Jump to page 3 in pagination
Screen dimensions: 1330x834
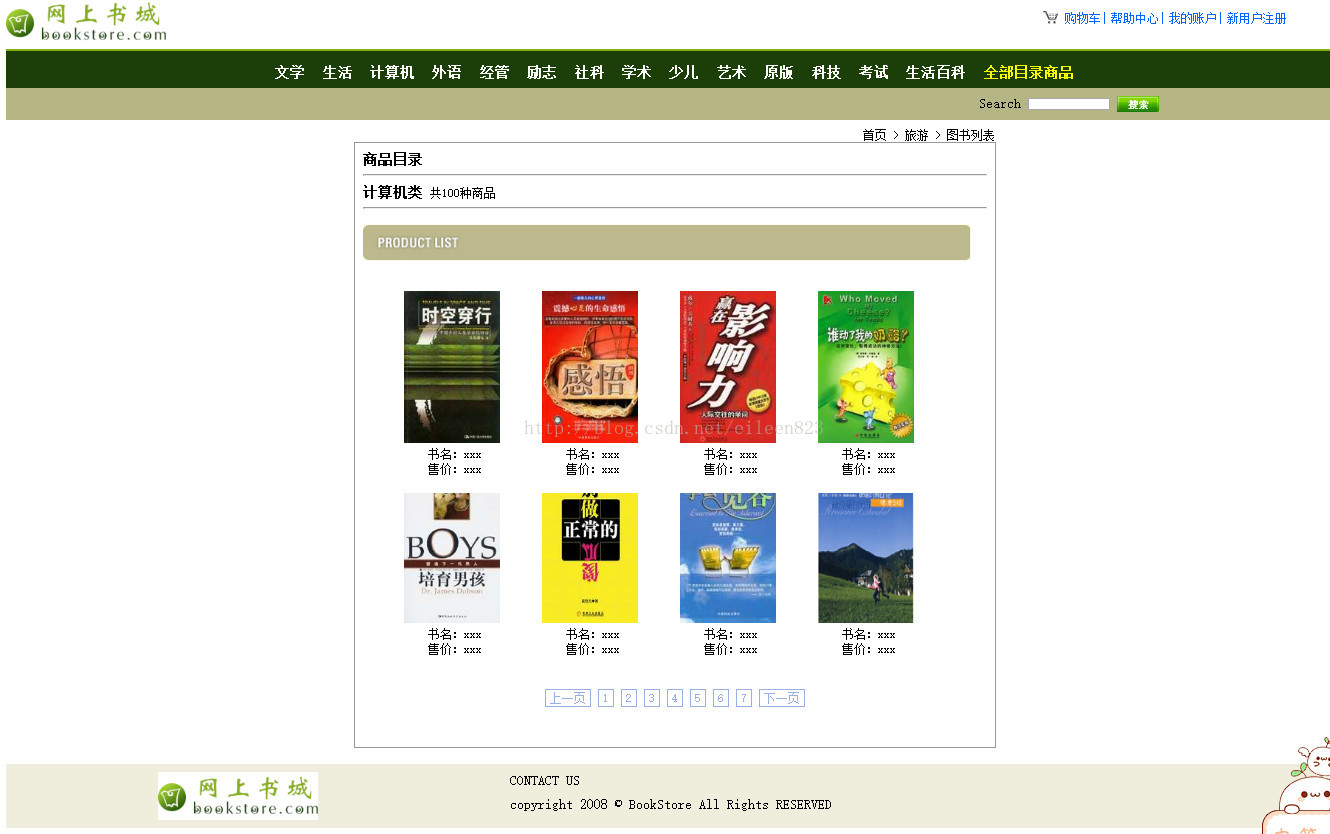tap(652, 698)
